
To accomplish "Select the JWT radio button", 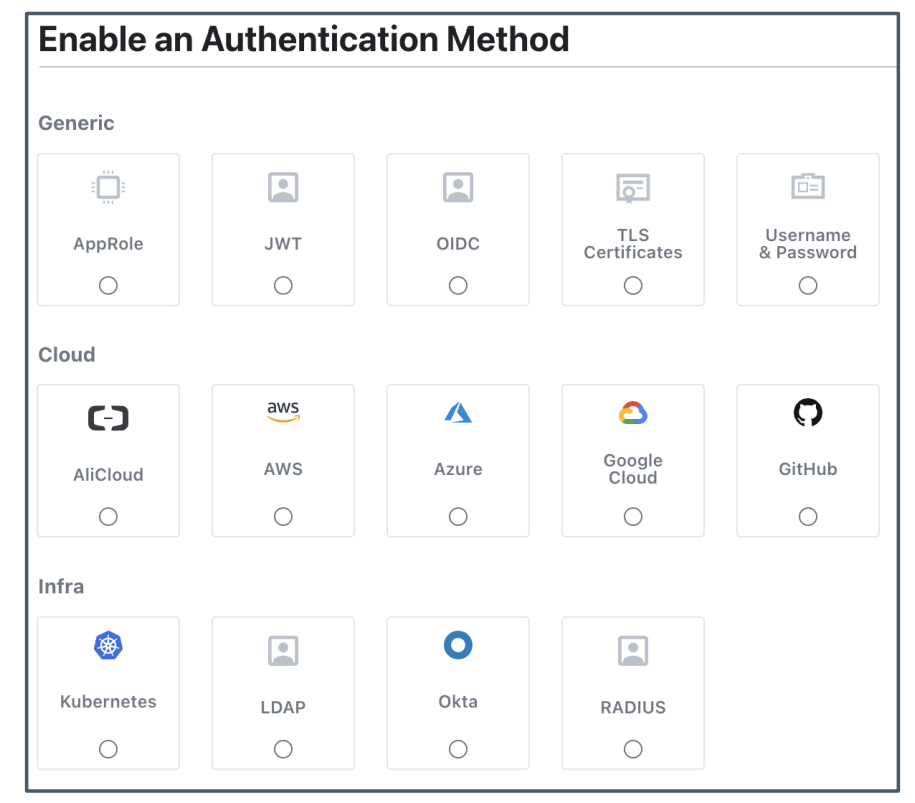I will (283, 286).
